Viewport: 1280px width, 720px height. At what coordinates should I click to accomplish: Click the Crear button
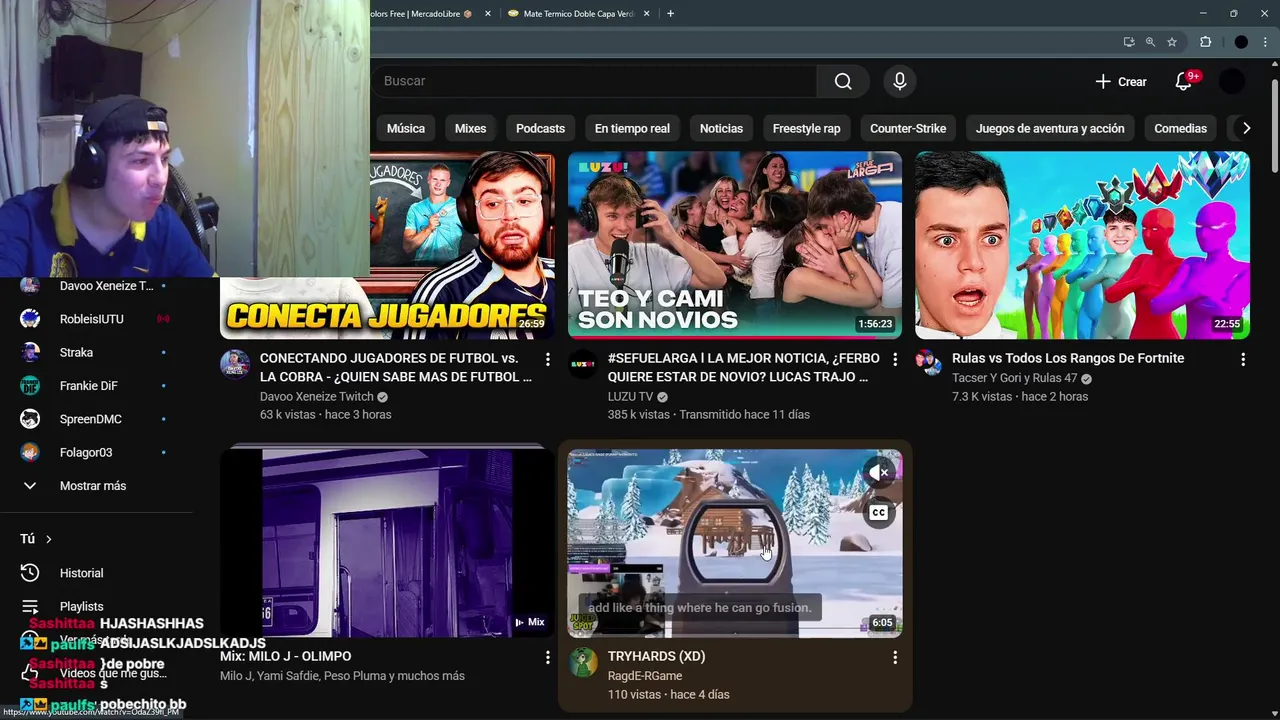[1121, 81]
